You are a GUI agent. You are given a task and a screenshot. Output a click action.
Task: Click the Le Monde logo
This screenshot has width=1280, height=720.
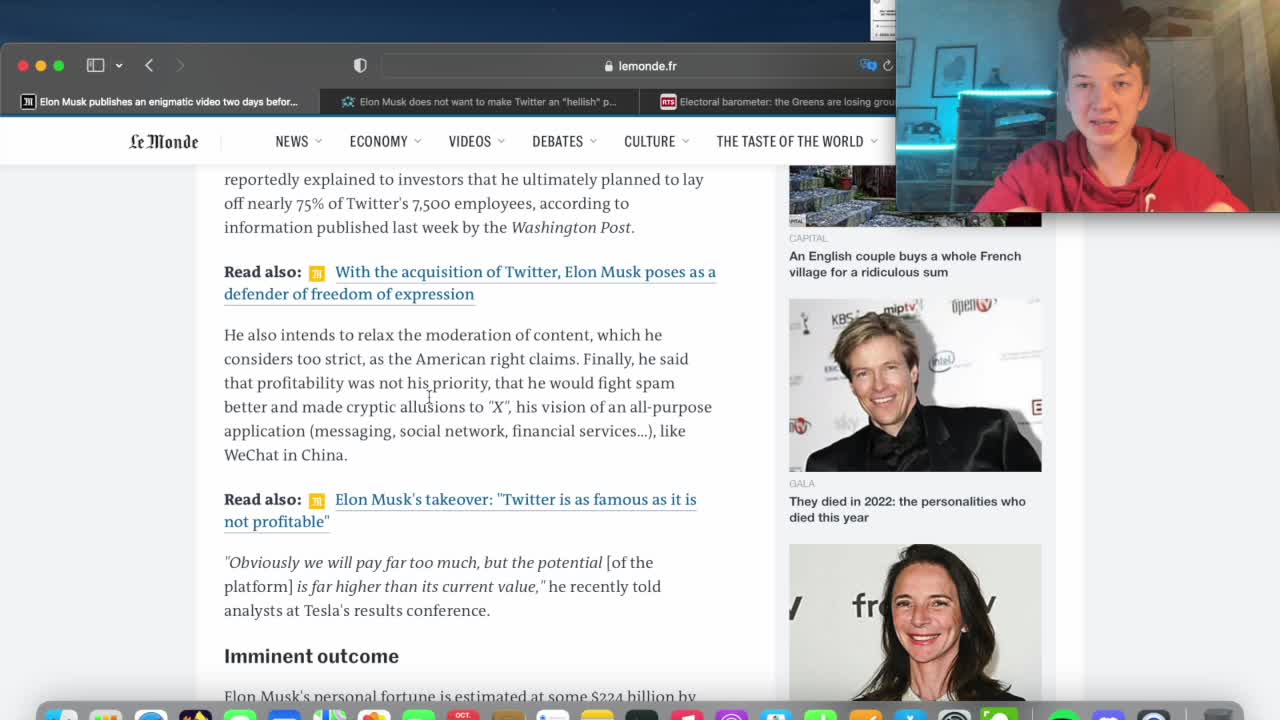click(164, 141)
